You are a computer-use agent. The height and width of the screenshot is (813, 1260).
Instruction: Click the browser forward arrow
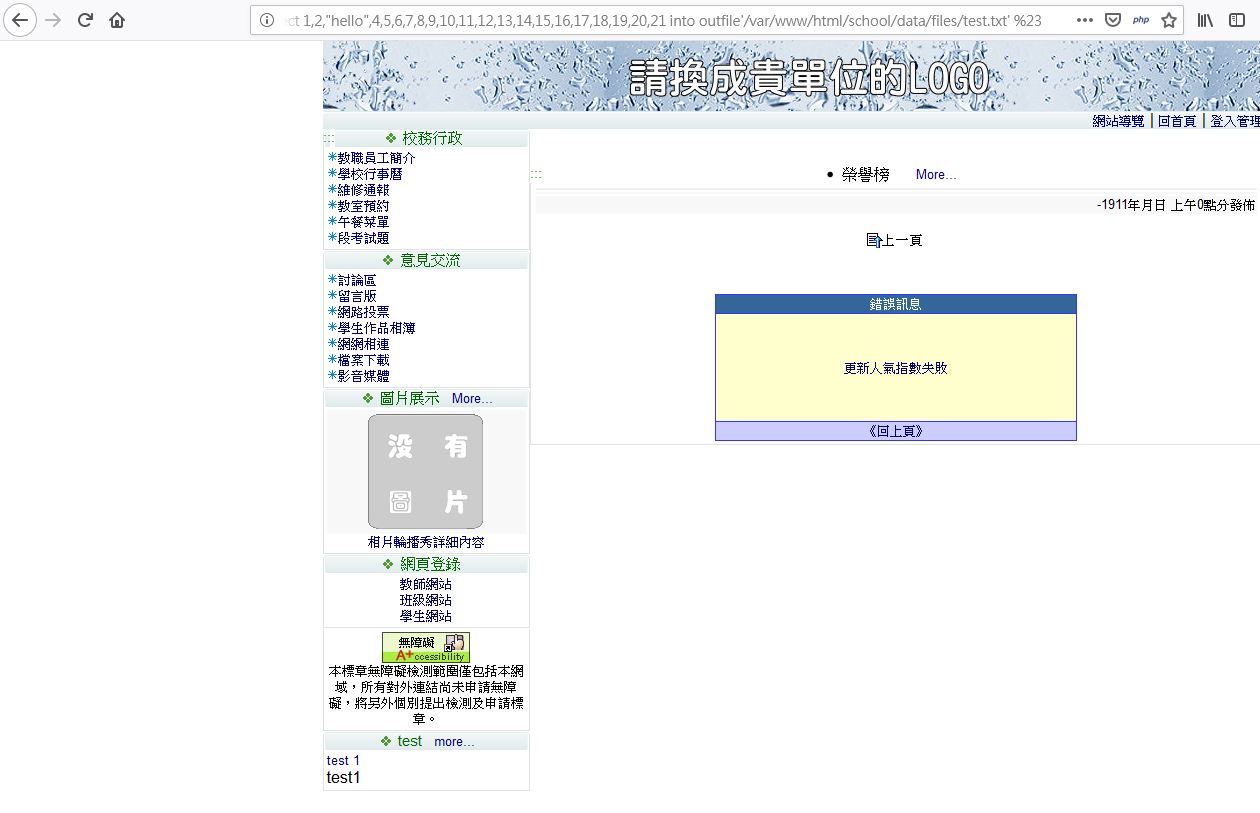[54, 20]
